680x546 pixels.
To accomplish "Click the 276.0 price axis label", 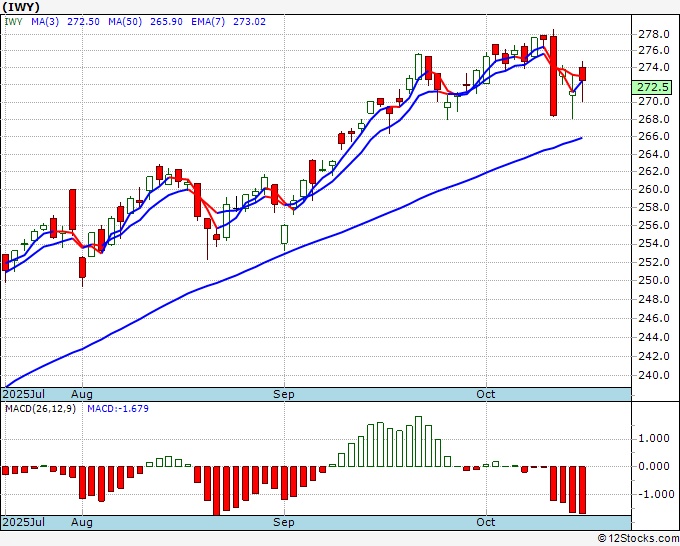I will [654, 50].
